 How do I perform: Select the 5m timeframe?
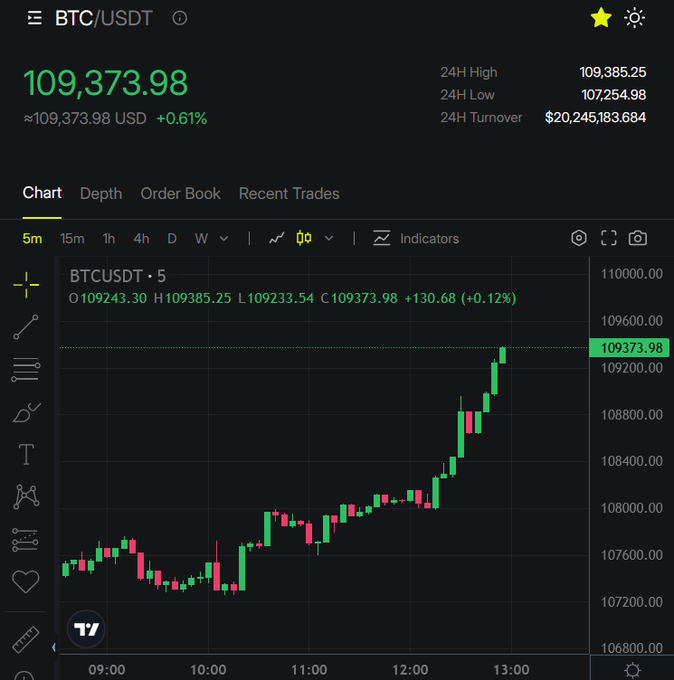[32, 239]
